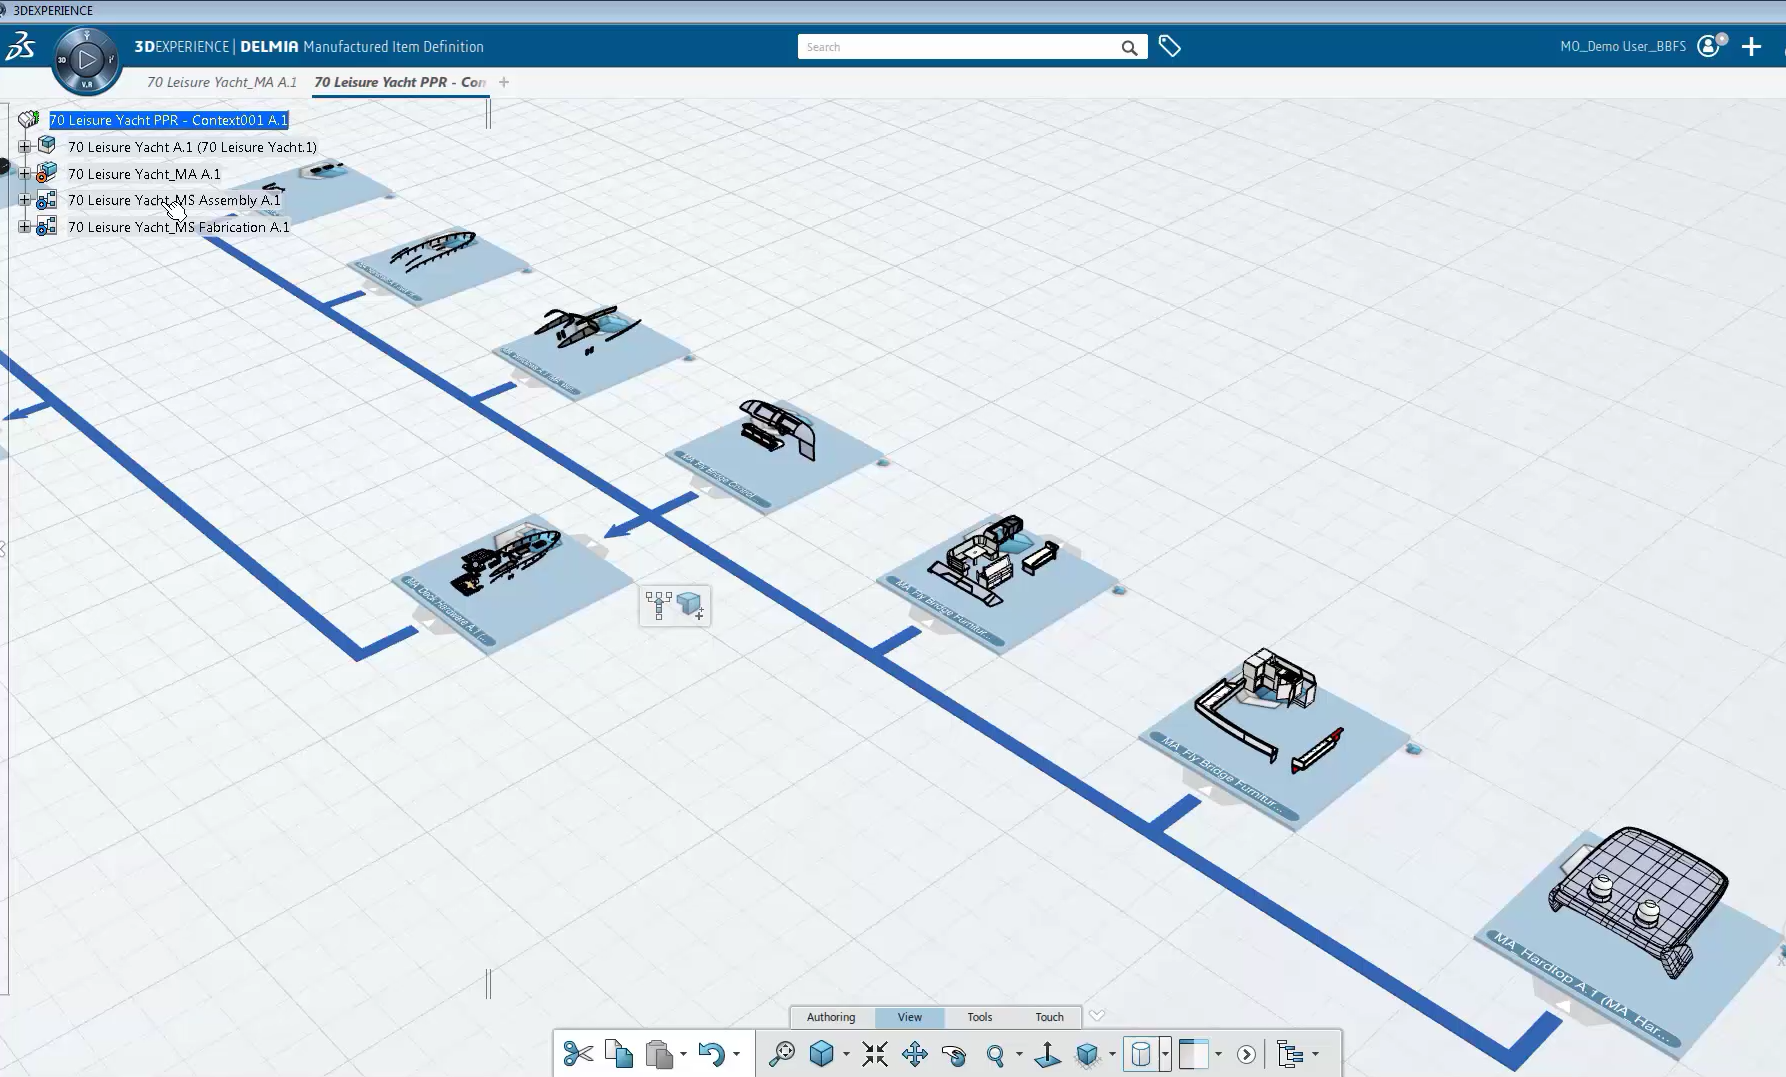Open the view cube orientation dropdown arrow
This screenshot has height=1077, width=1786.
click(x=846, y=1054)
